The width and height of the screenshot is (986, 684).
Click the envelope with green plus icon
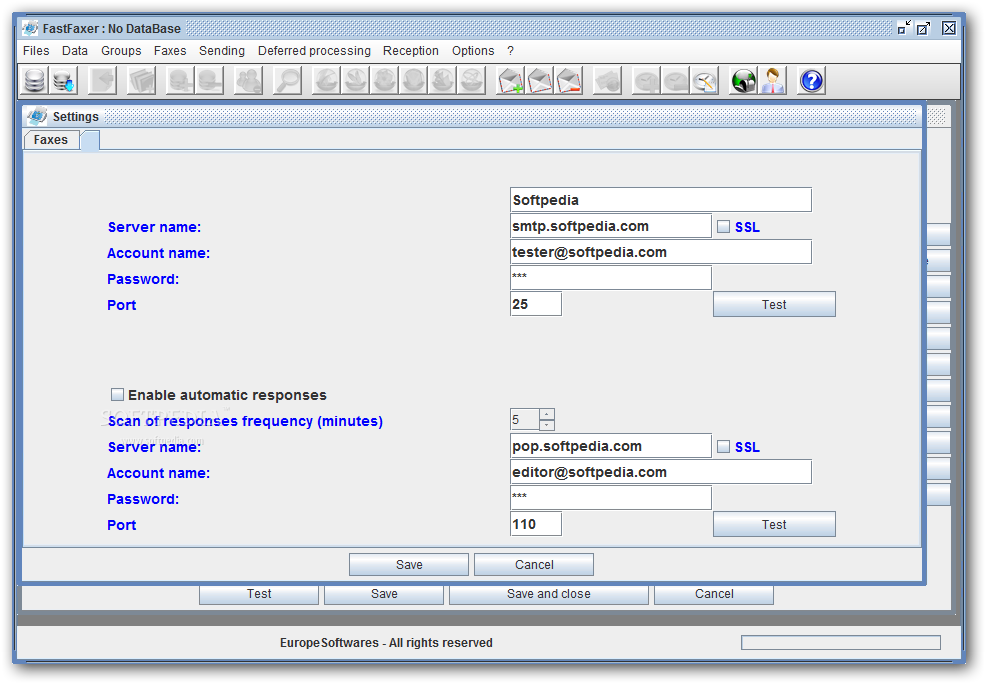(x=510, y=81)
